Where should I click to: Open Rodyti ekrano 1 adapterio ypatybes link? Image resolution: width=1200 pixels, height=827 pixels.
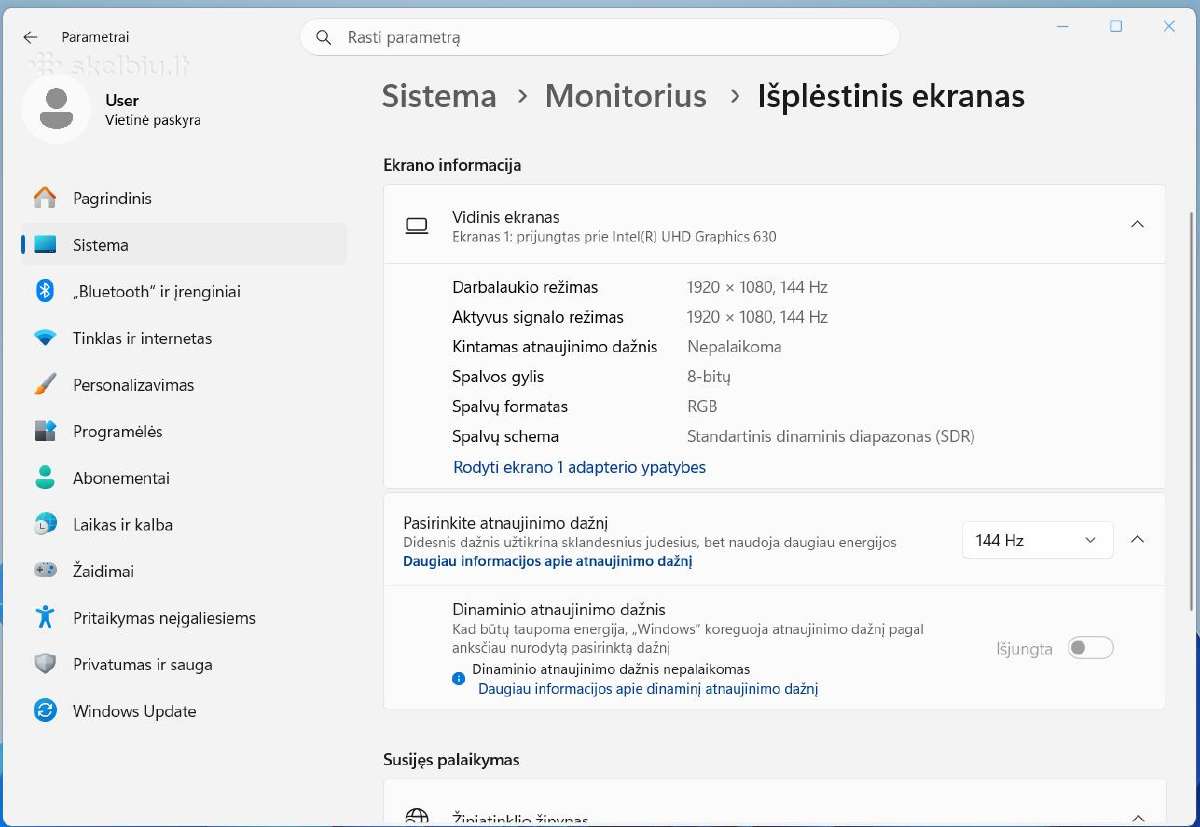pyautogui.click(x=580, y=467)
